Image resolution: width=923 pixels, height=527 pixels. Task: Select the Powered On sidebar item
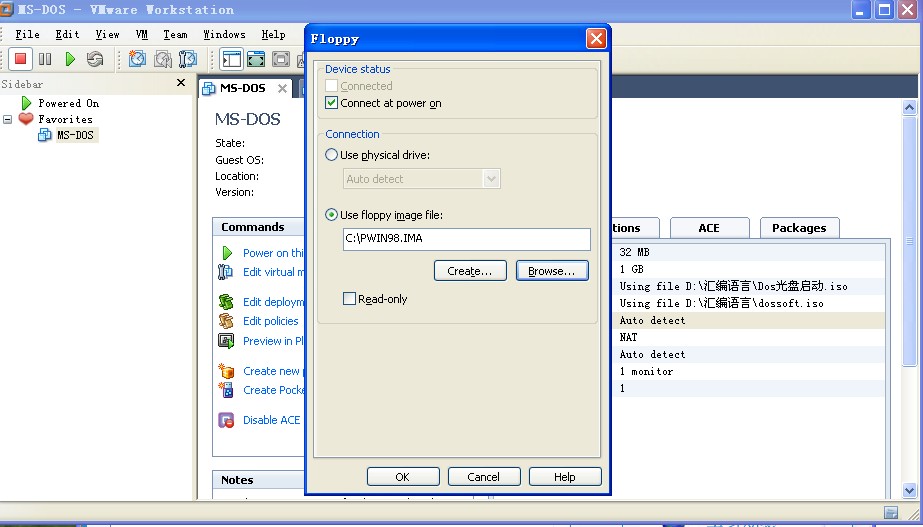pyautogui.click(x=68, y=103)
